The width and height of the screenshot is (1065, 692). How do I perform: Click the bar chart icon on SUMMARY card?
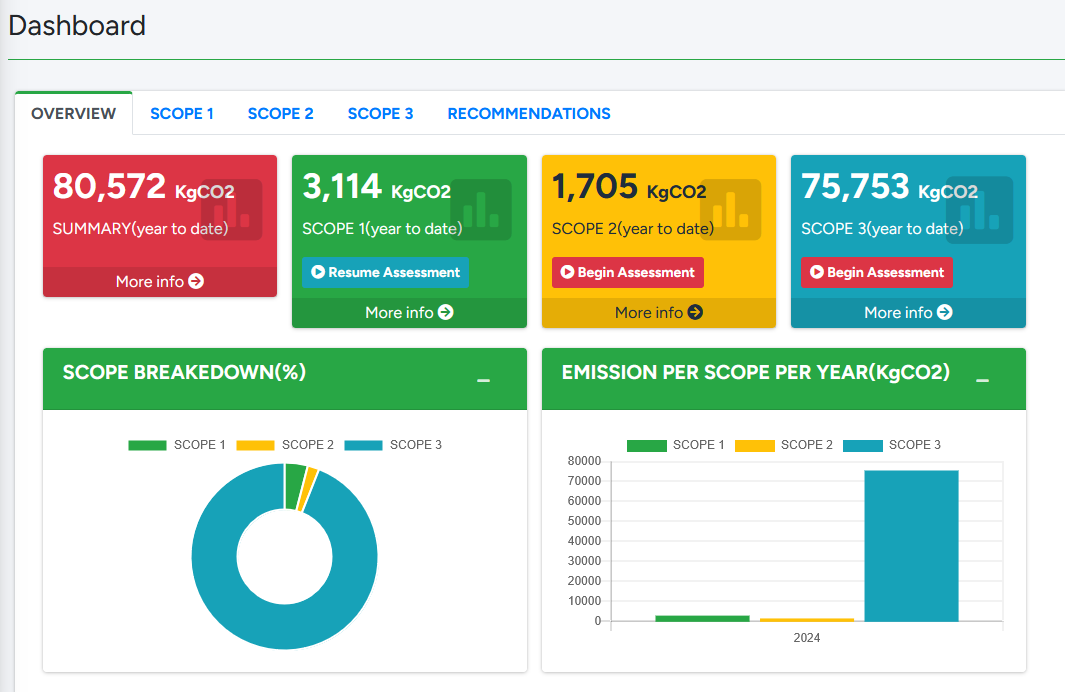[232, 210]
